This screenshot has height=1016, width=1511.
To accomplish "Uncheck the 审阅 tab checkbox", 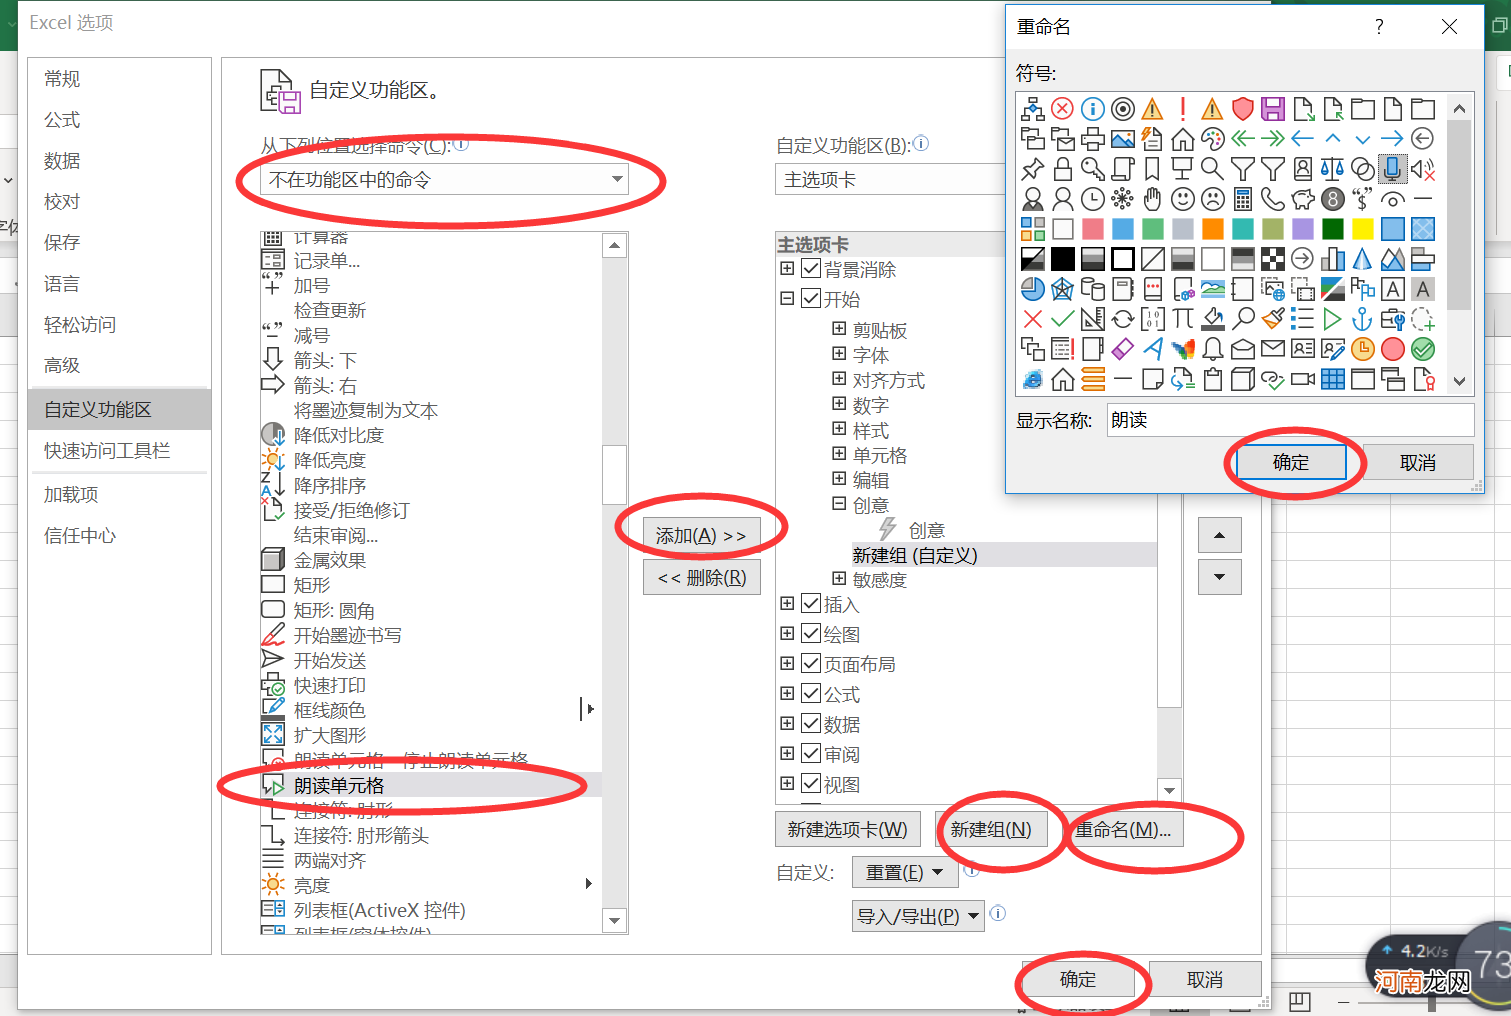I will point(811,754).
